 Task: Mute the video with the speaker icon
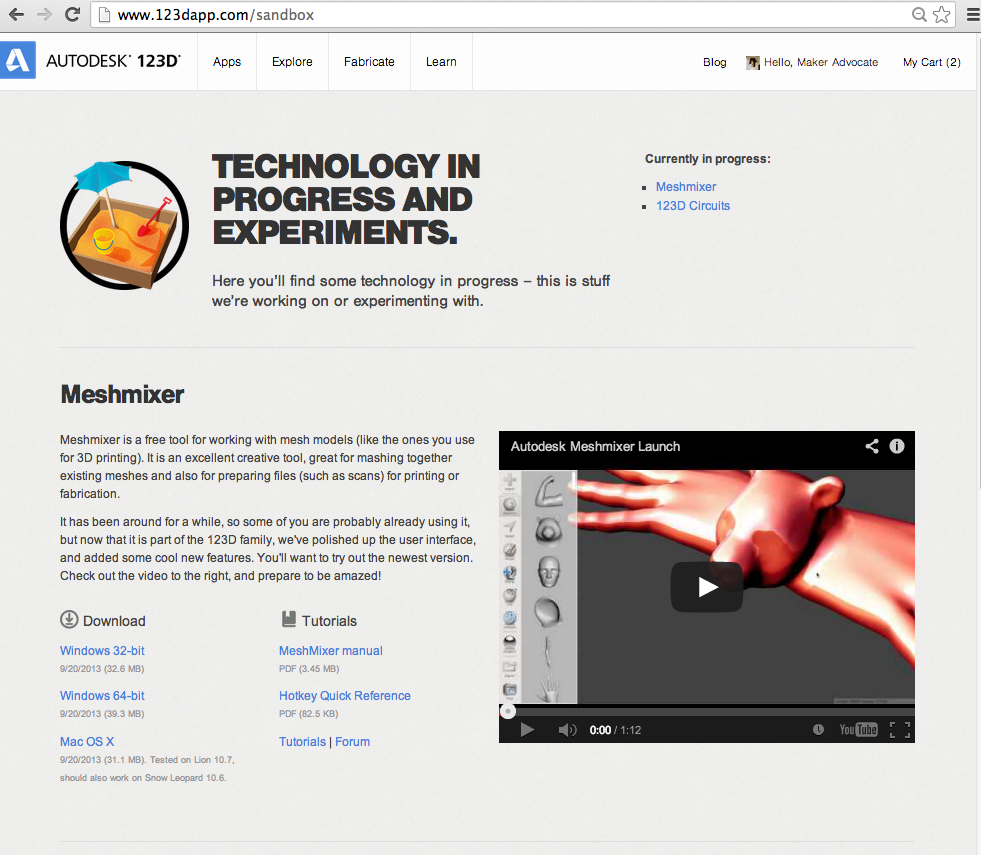pos(567,730)
